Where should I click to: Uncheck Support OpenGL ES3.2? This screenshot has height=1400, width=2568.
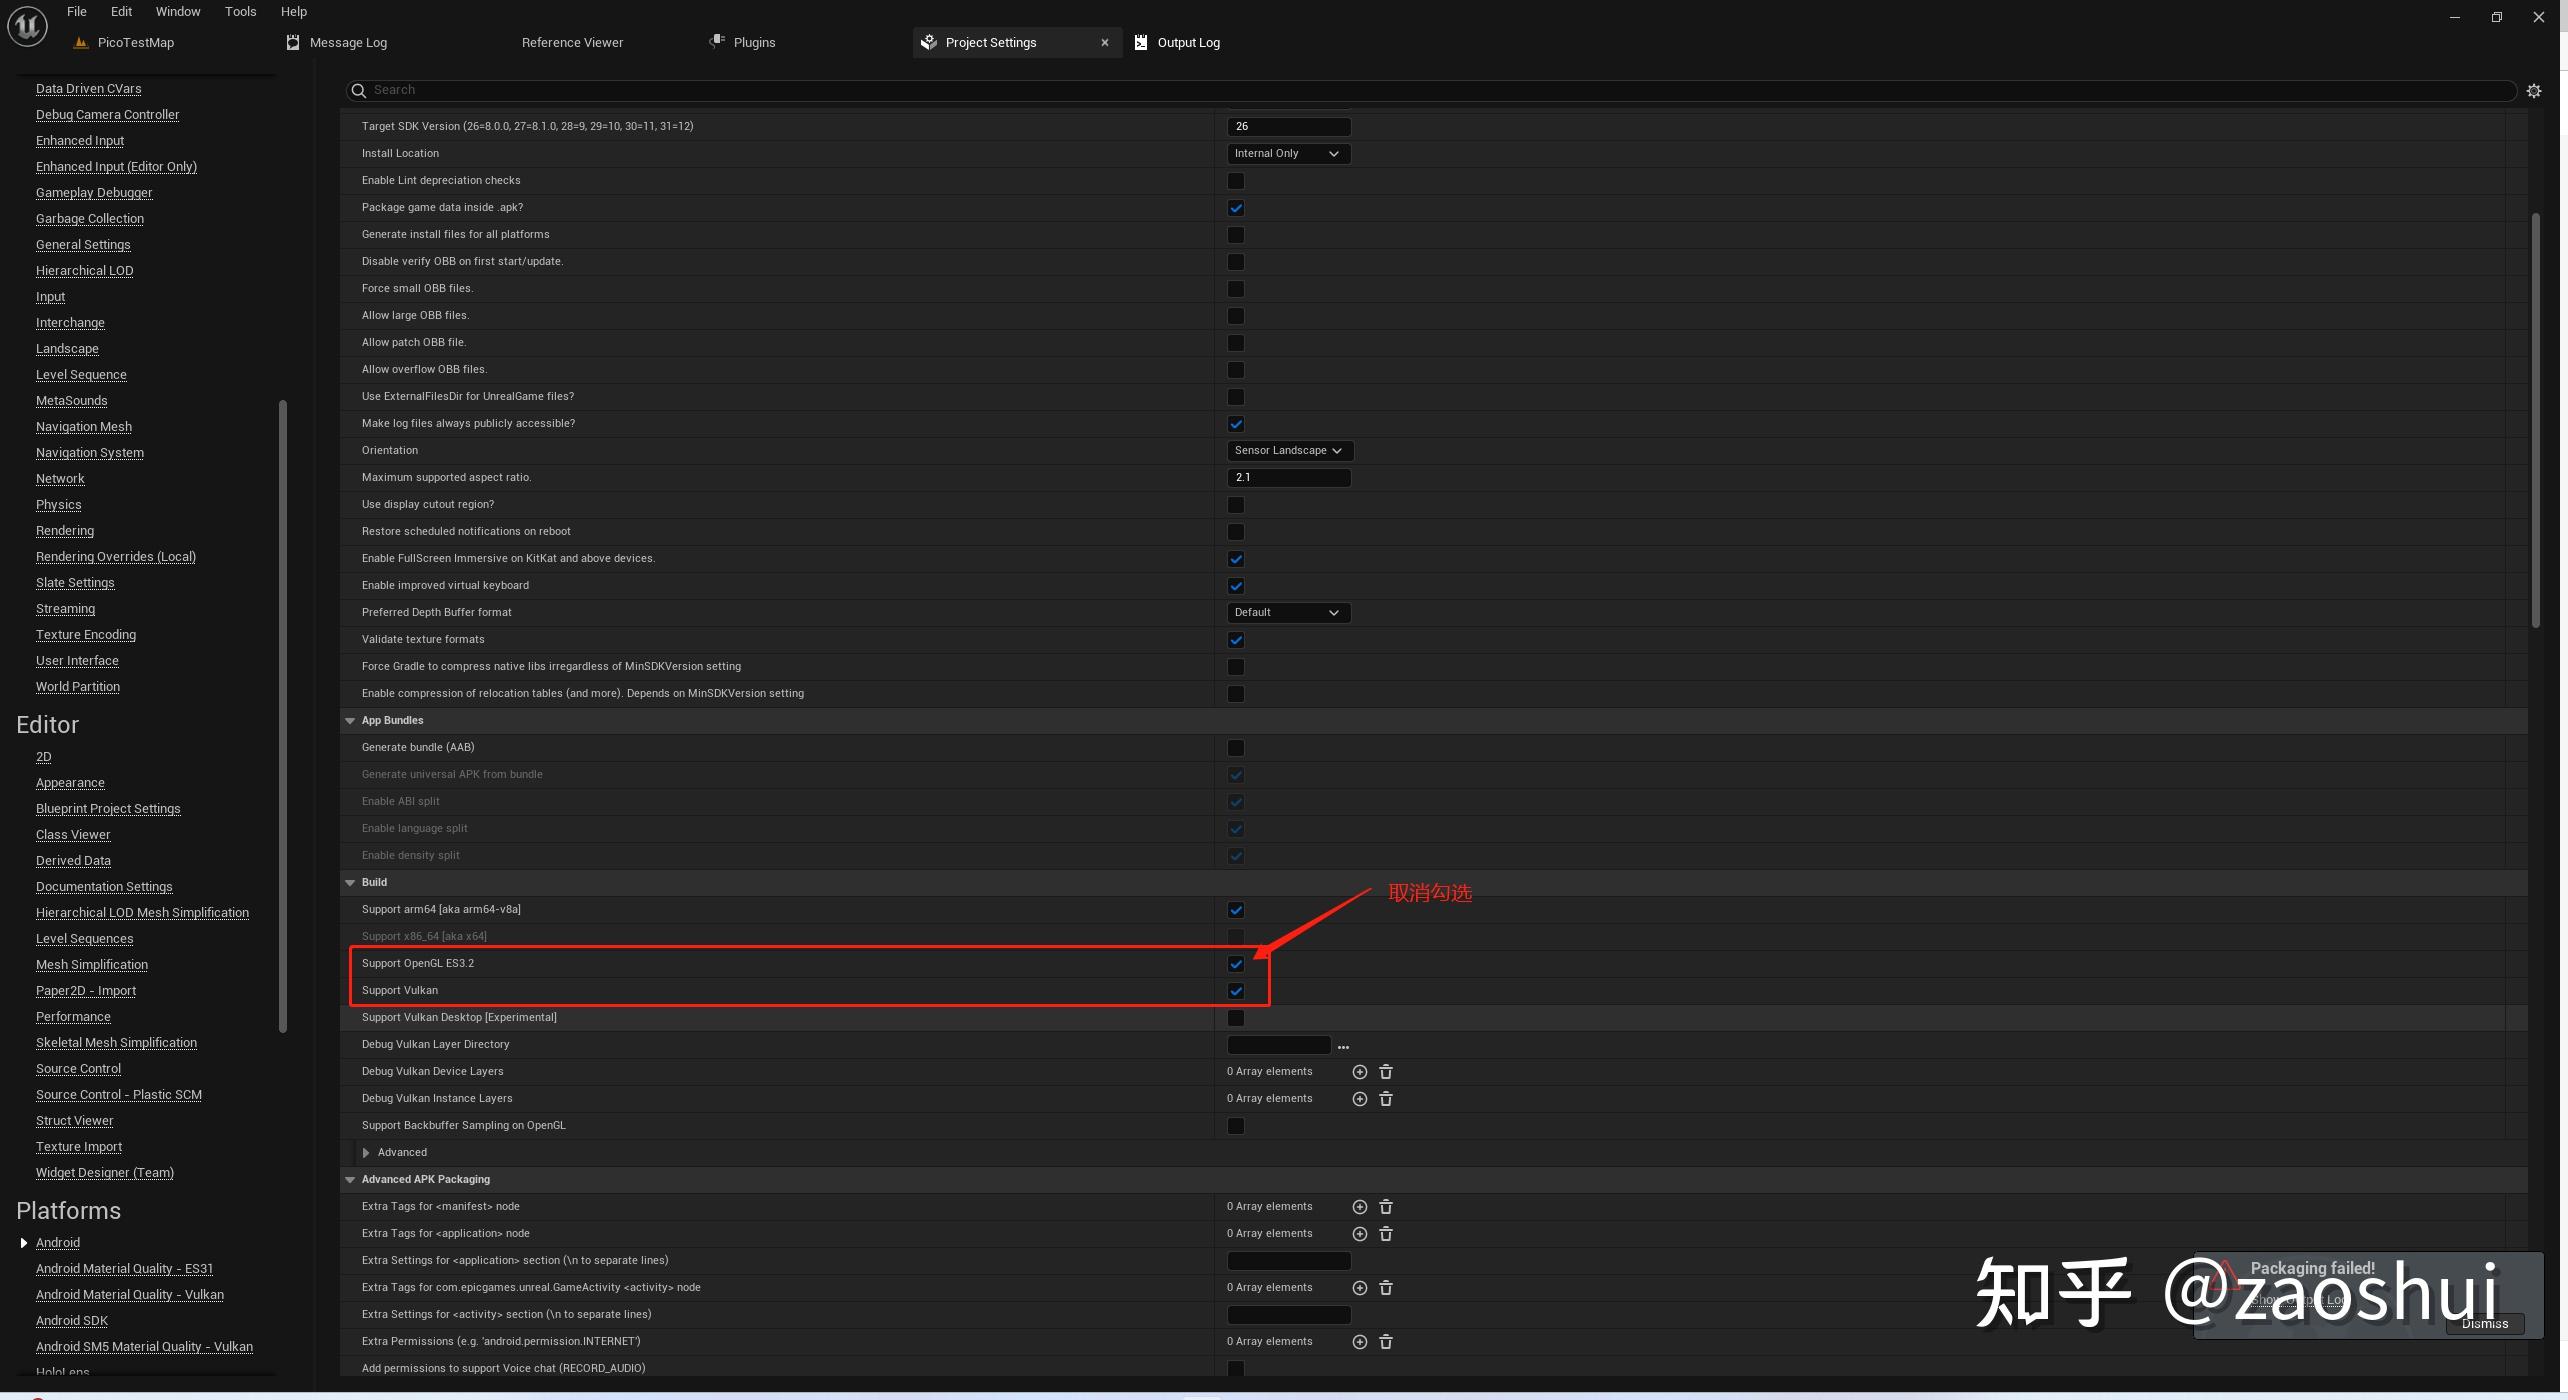coord(1236,964)
